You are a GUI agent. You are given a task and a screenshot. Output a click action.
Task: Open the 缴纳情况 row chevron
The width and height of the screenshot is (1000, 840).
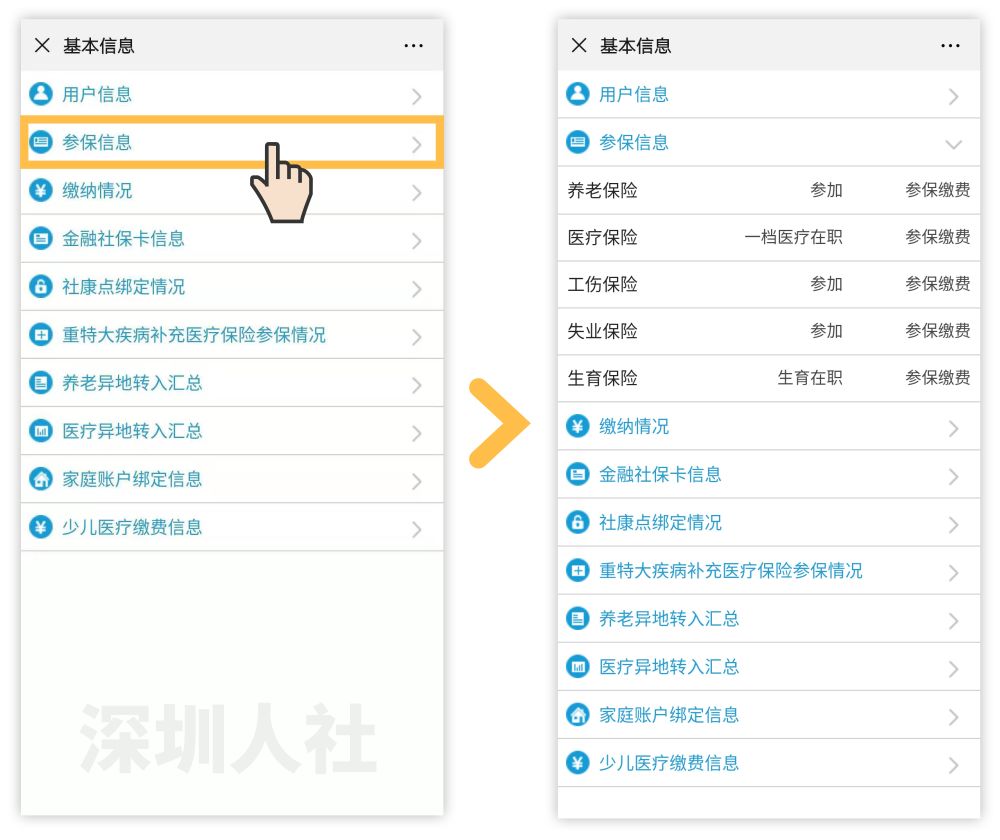pos(417,190)
